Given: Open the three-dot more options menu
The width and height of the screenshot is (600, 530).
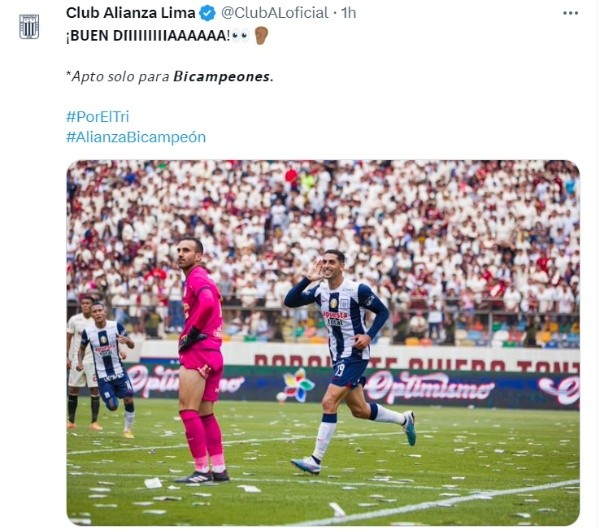Looking at the screenshot, I should pyautogui.click(x=570, y=13).
